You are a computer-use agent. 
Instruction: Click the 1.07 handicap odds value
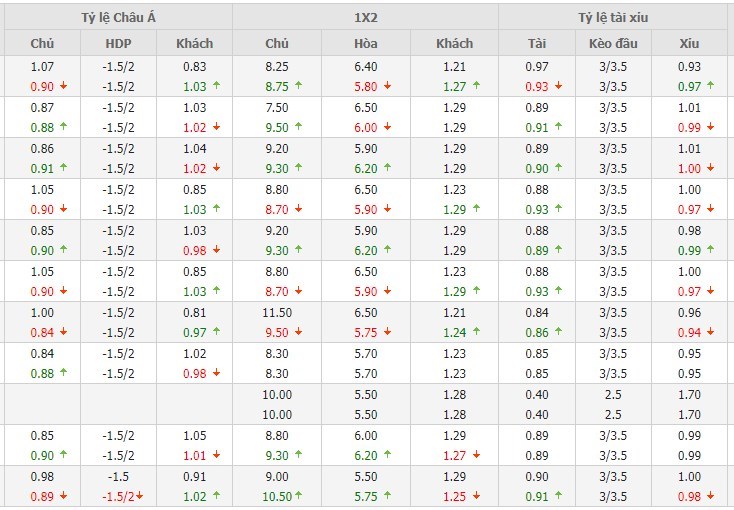pyautogui.click(x=42, y=66)
